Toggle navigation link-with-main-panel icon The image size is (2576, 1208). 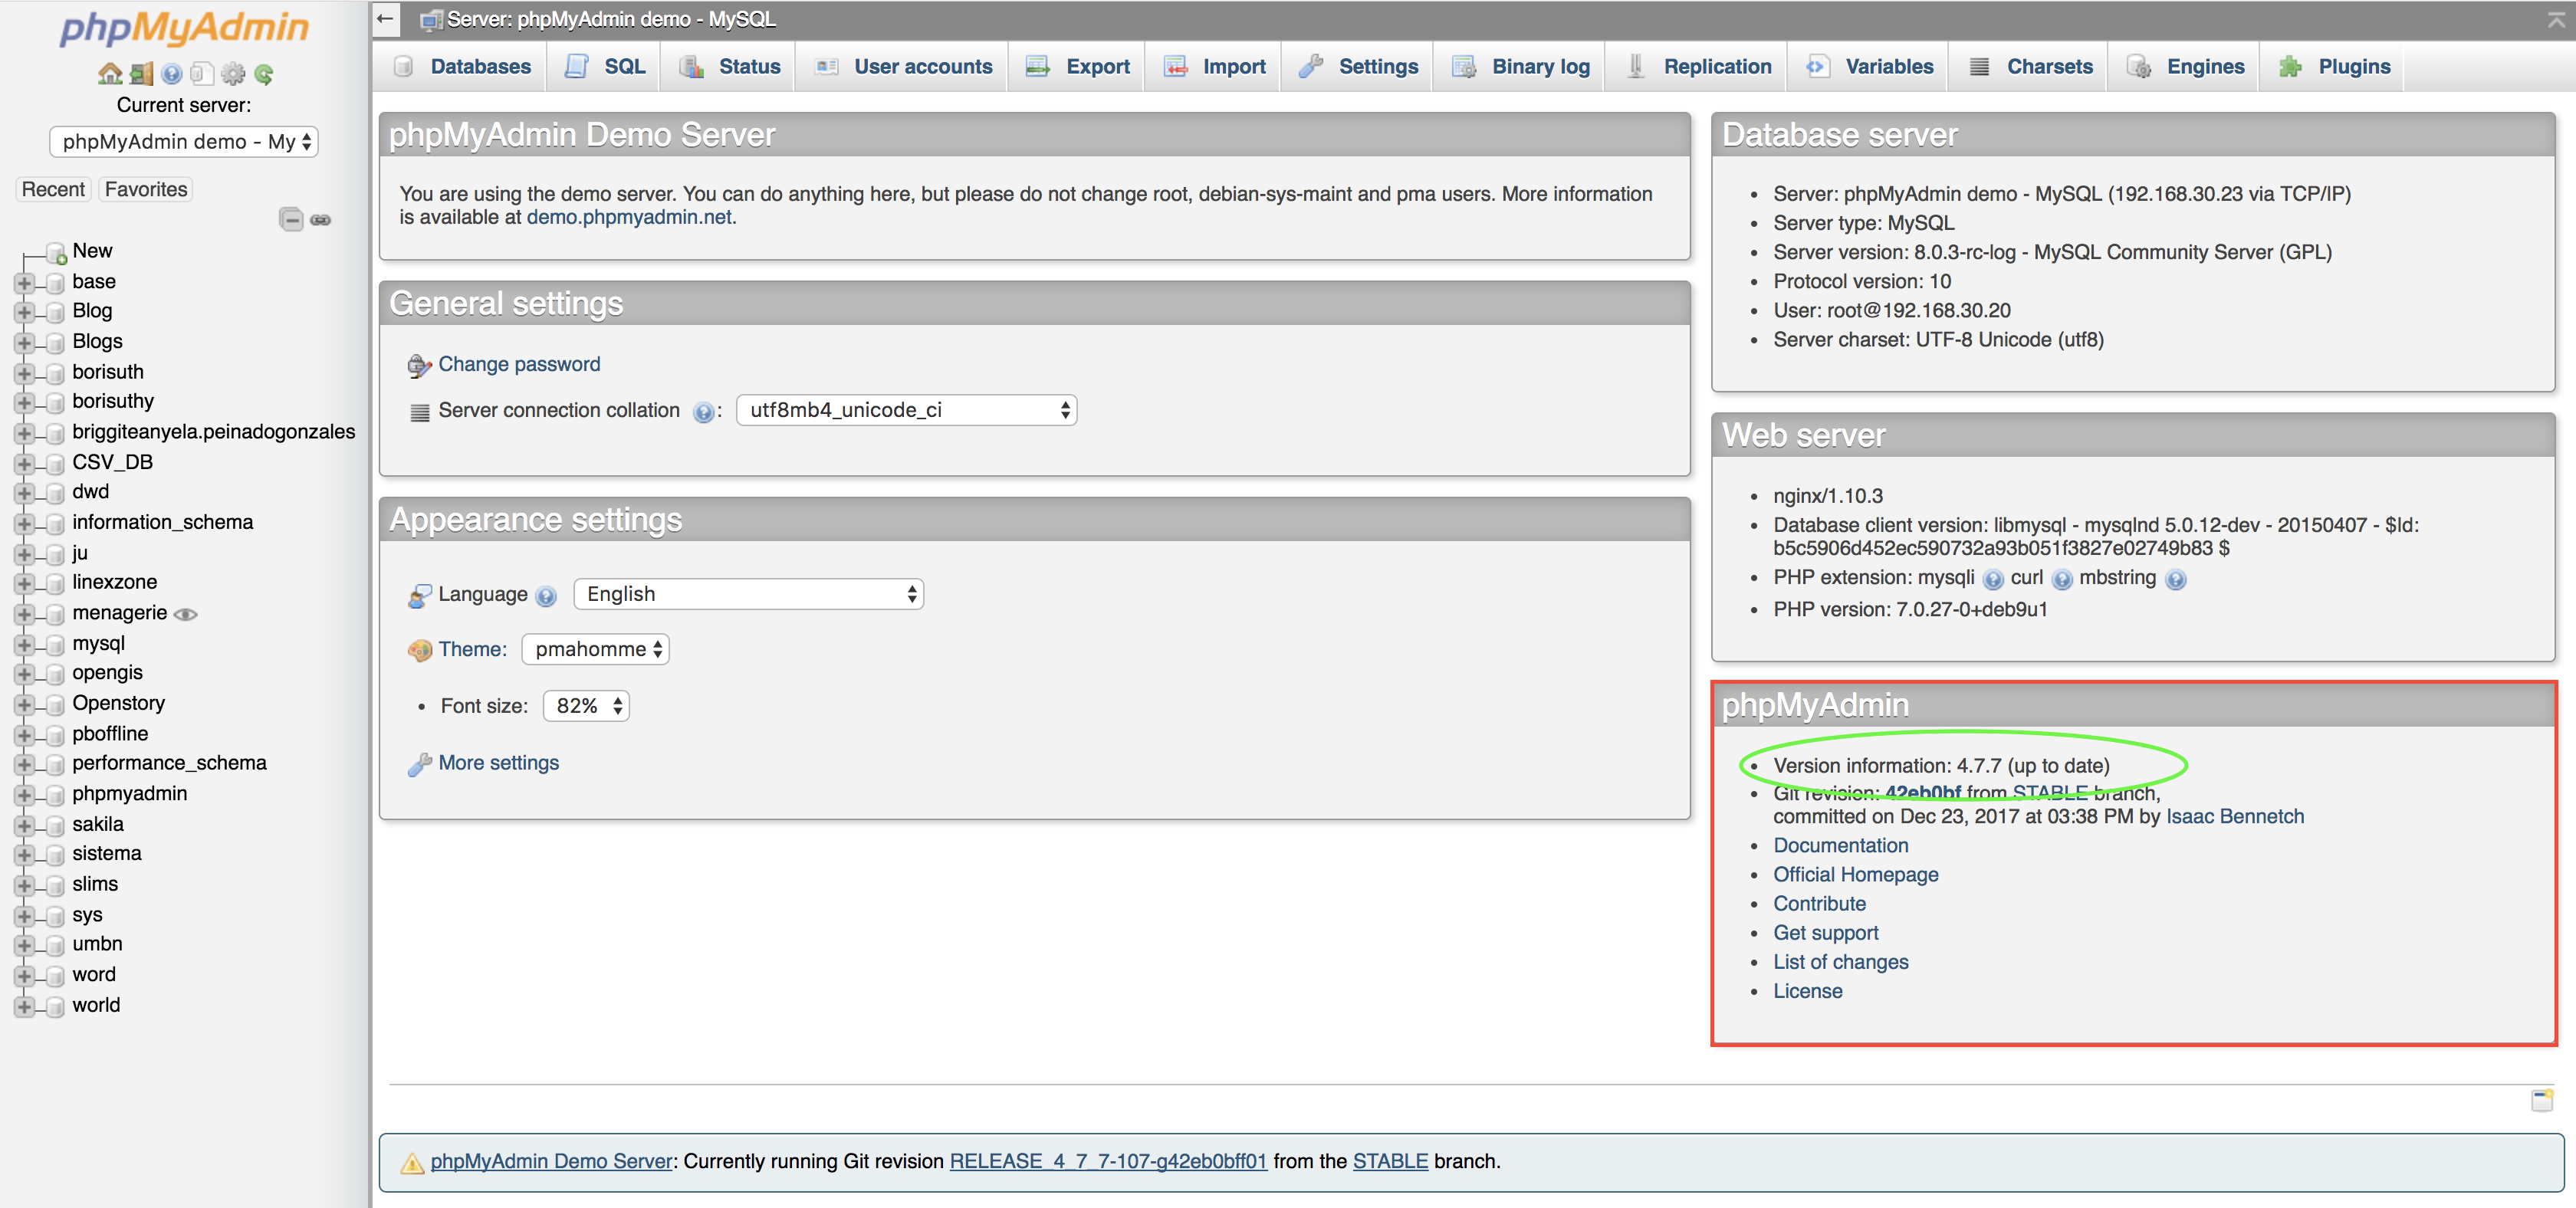tap(320, 219)
